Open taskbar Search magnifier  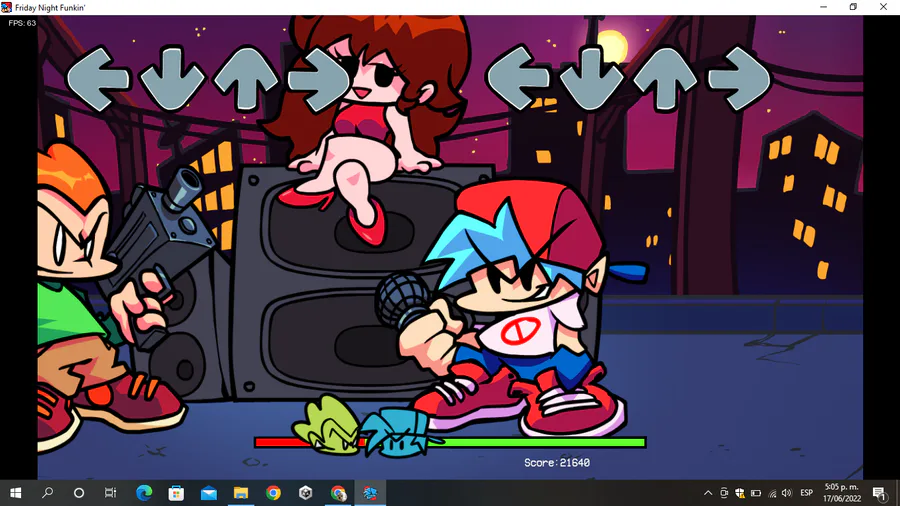(x=48, y=493)
